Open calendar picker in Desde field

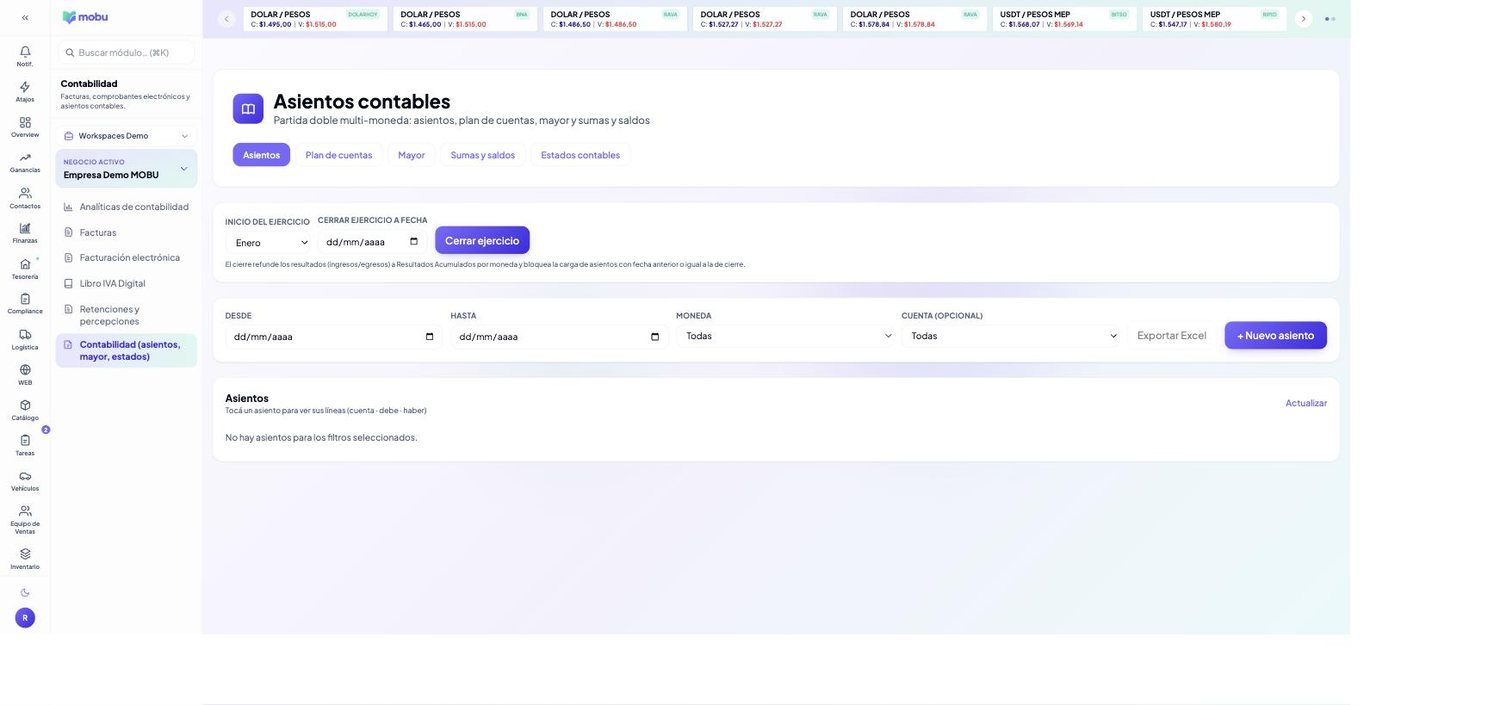tap(430, 337)
